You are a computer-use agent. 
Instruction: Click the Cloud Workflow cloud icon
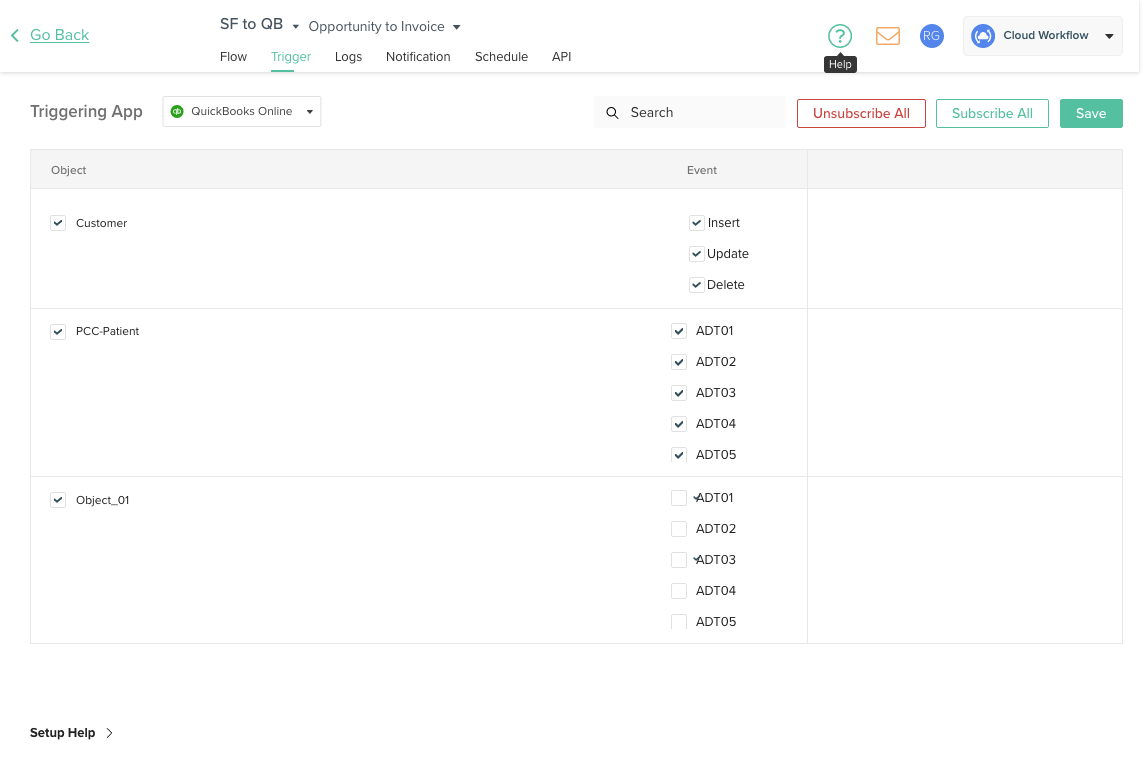click(x=983, y=35)
